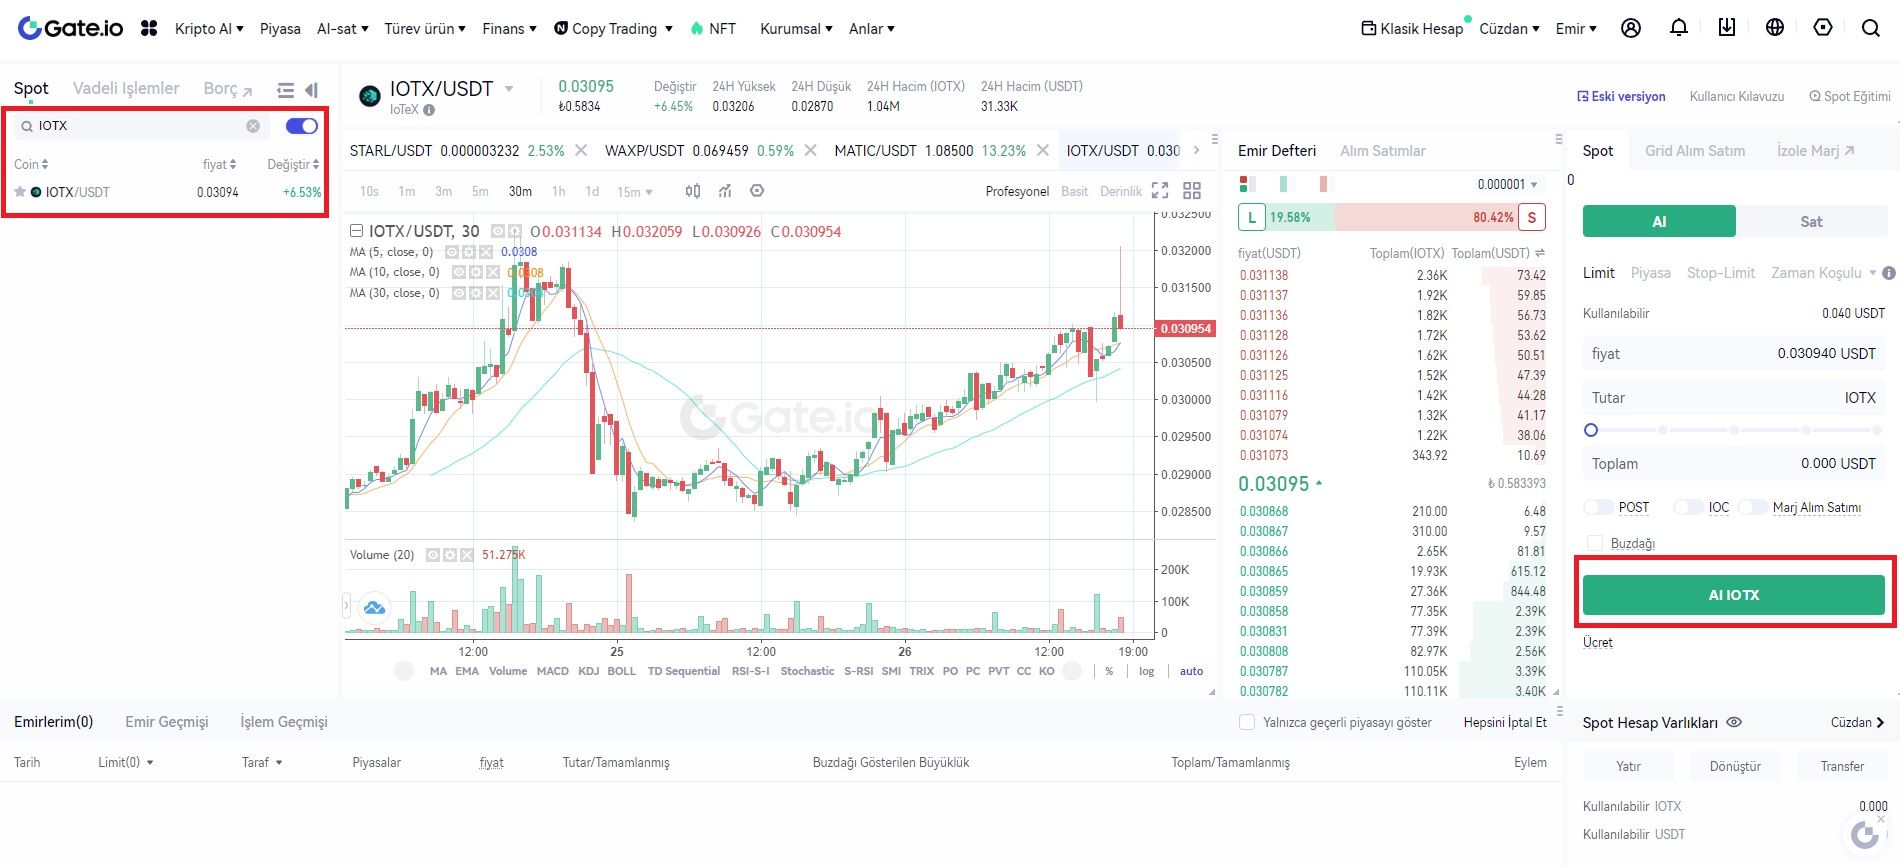Open the Cüzdan dropdown in header
The height and width of the screenshot is (867, 1900).
tap(1509, 29)
